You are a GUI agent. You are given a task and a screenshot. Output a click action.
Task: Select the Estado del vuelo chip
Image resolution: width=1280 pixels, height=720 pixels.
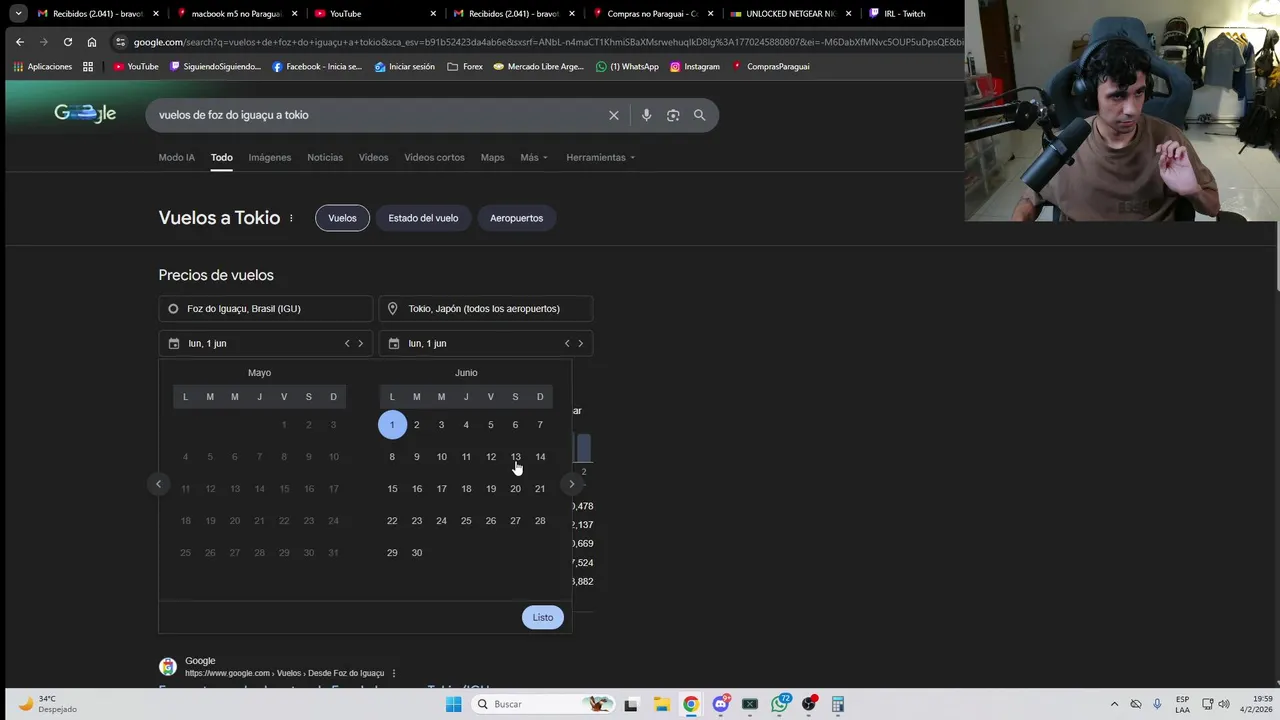click(423, 218)
